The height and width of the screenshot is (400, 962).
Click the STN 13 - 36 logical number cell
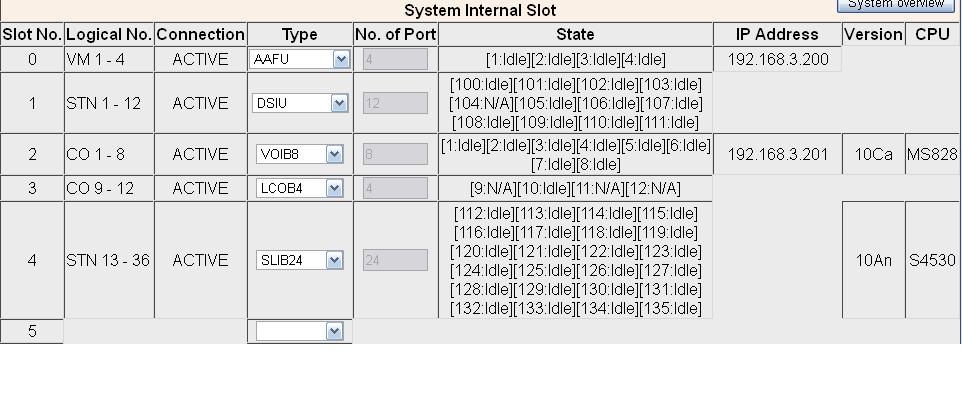click(108, 260)
